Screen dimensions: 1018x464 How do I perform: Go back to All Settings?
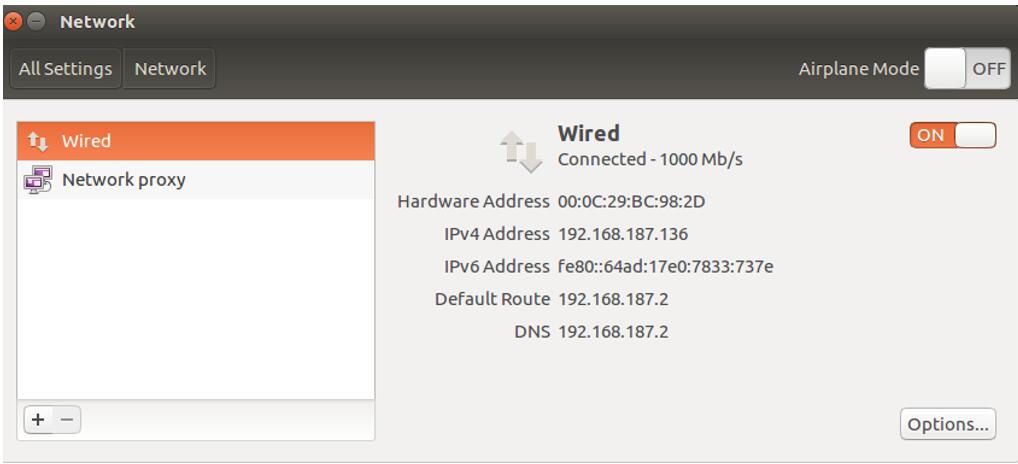tap(66, 69)
